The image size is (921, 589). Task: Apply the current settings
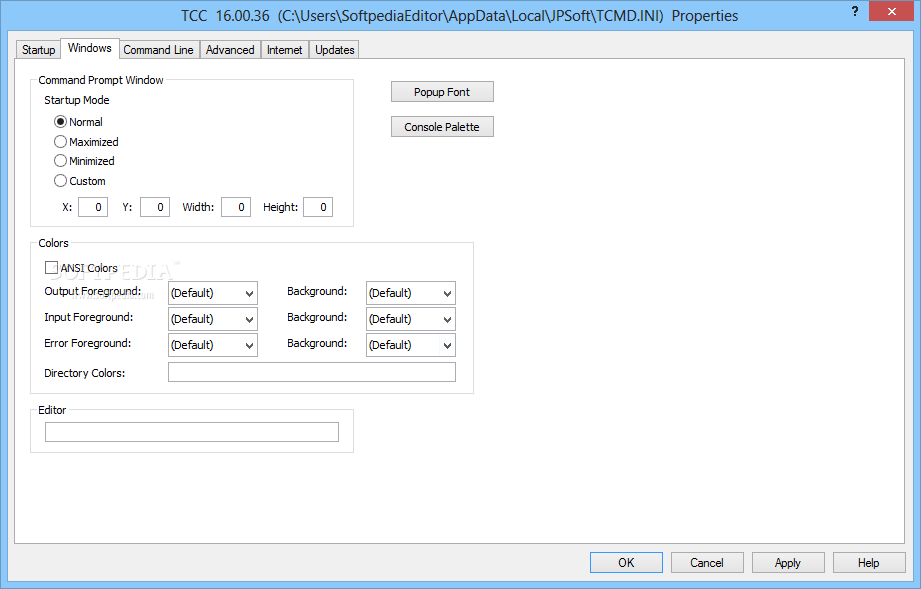point(788,563)
